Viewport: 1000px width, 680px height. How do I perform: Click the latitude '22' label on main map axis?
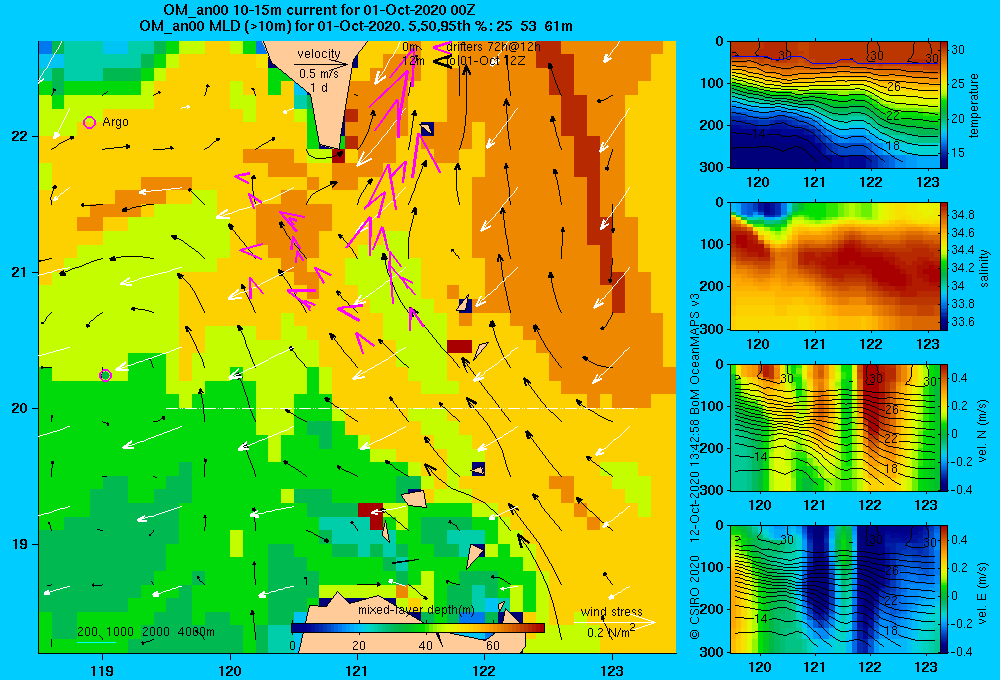pos(20,136)
